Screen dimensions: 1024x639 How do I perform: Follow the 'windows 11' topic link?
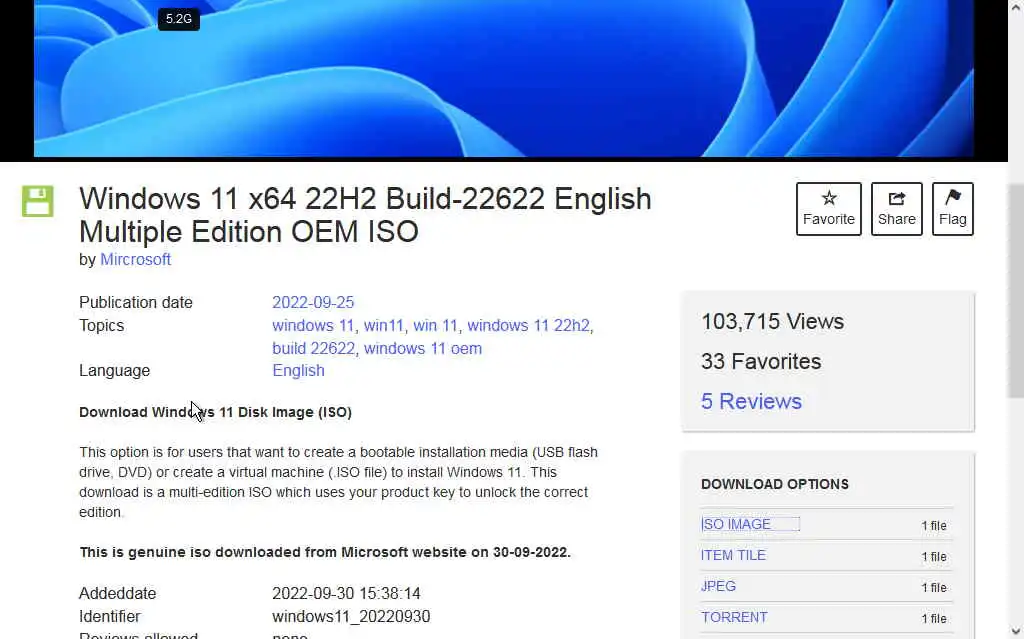coord(313,325)
